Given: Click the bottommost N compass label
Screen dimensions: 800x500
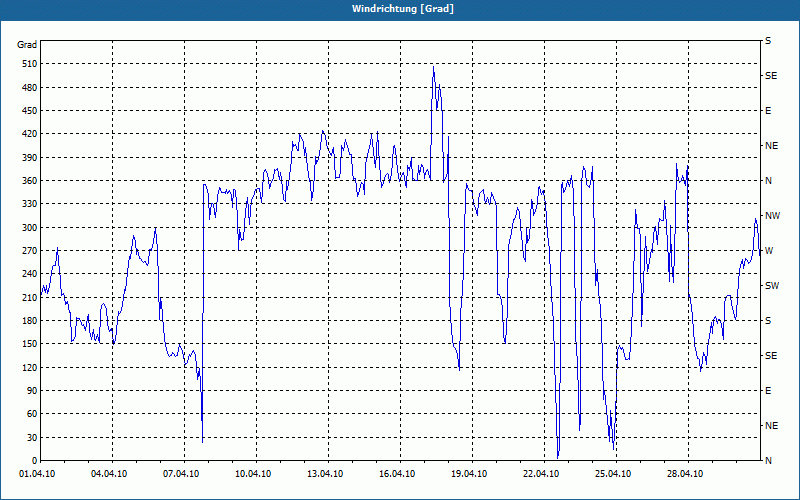Looking at the screenshot, I should tap(768, 461).
